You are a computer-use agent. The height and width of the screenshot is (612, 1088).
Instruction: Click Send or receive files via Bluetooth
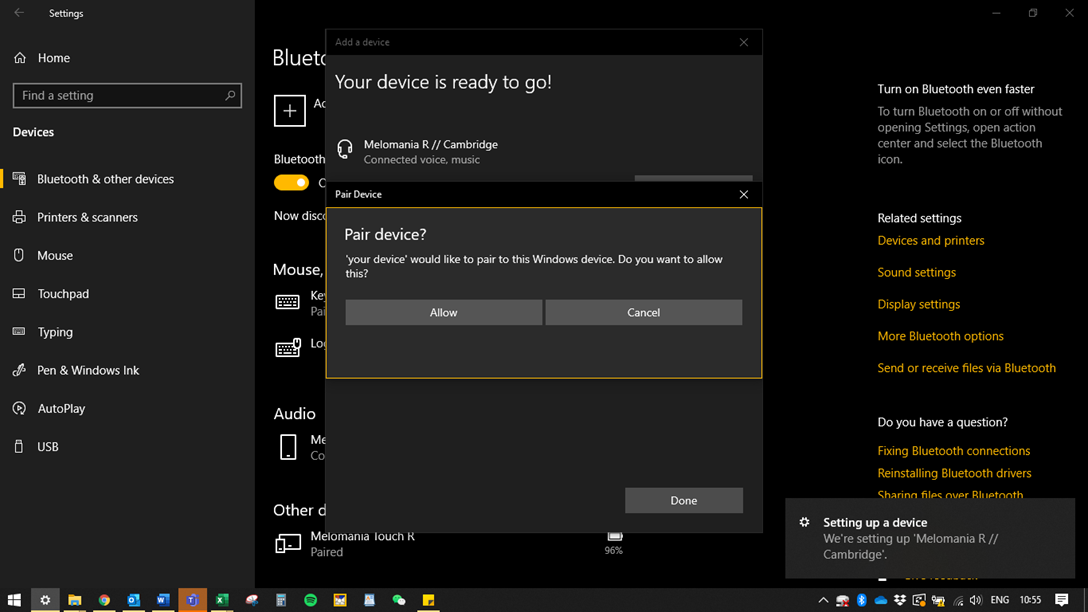(x=966, y=368)
